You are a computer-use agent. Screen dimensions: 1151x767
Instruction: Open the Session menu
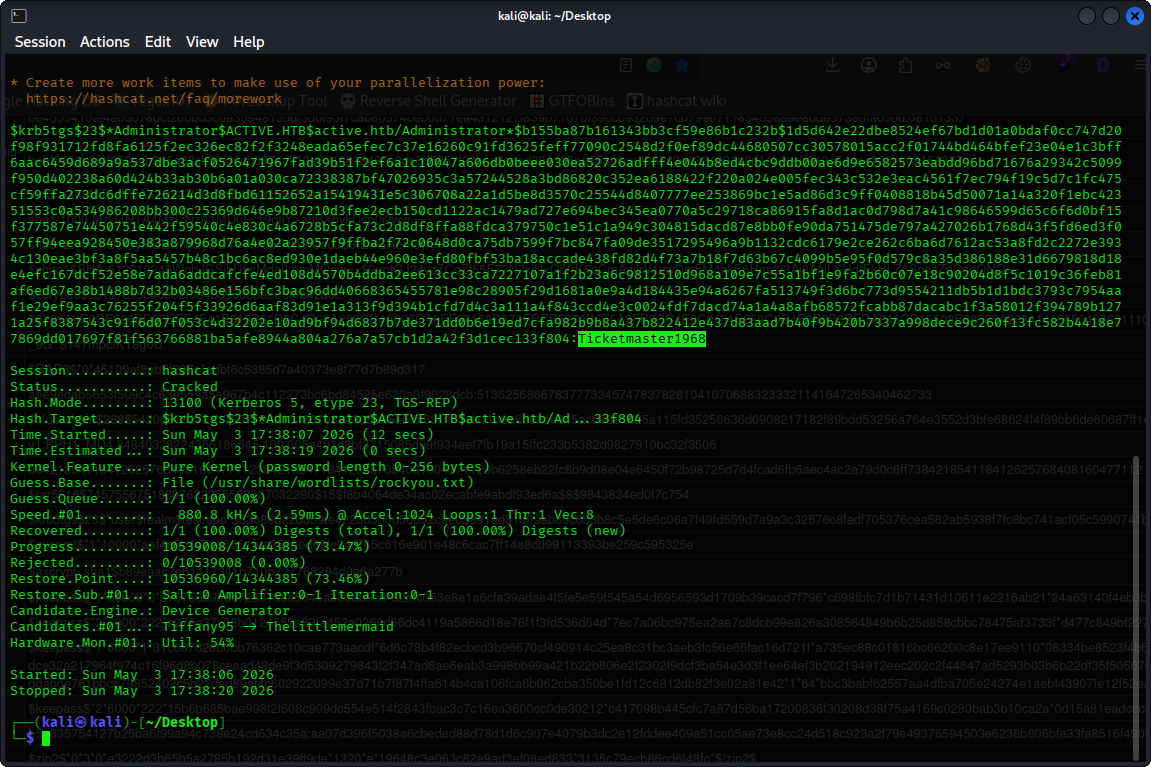pos(40,42)
